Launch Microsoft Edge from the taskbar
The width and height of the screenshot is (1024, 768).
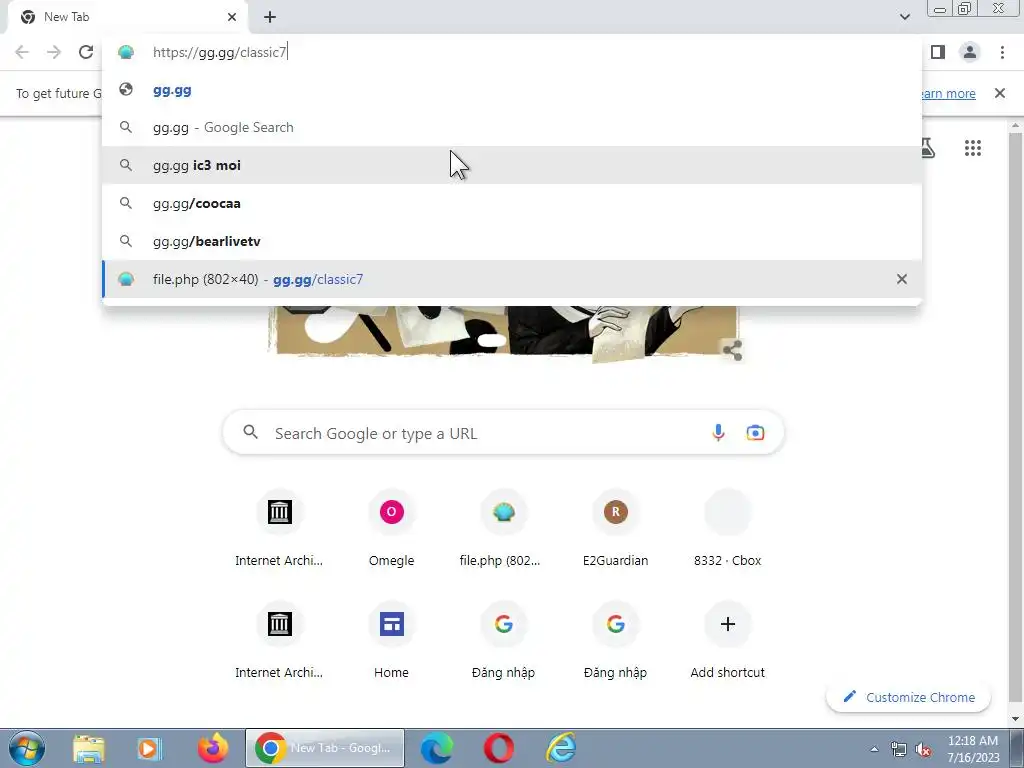coord(436,748)
